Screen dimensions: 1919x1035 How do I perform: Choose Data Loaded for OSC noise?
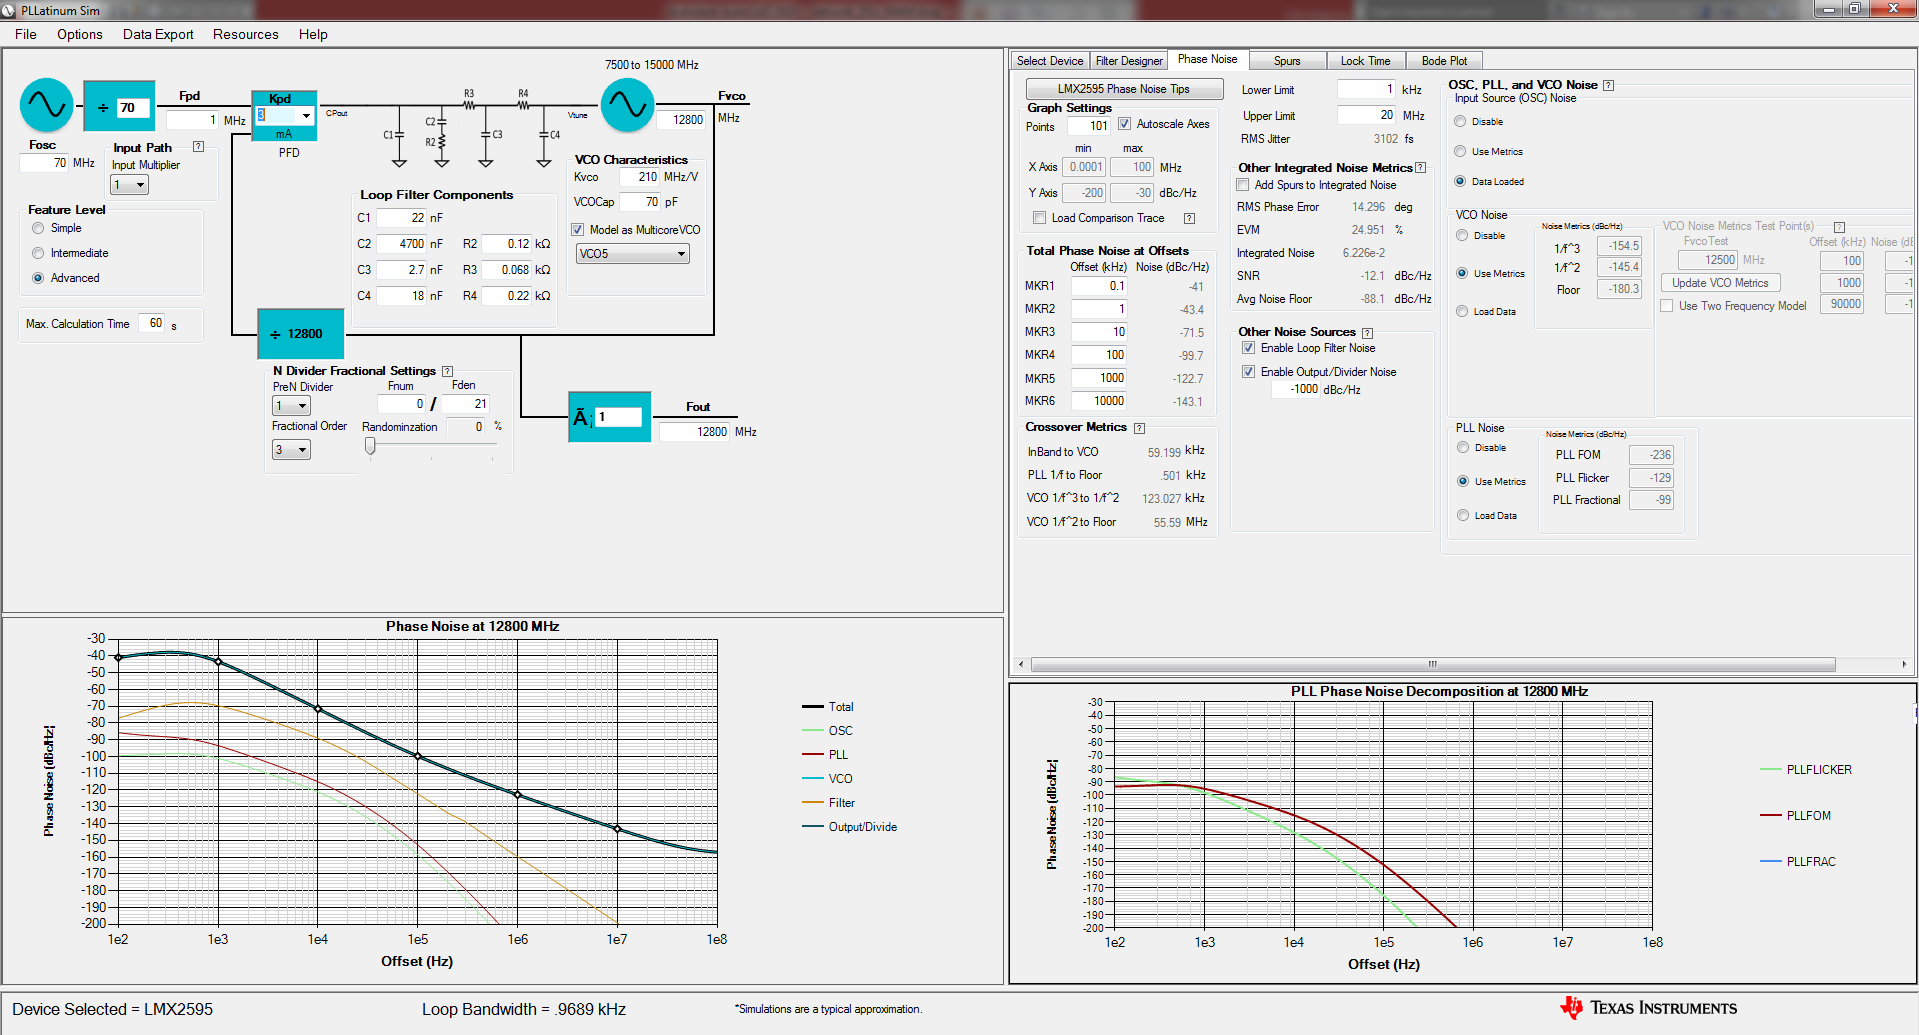[x=1460, y=181]
